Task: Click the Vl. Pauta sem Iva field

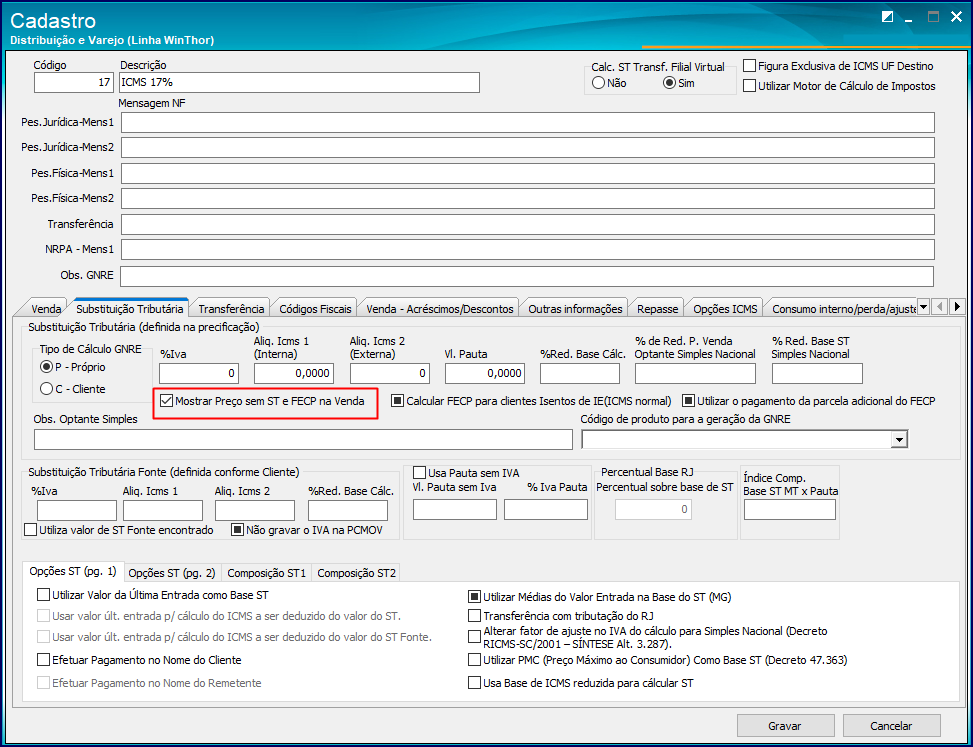Action: click(455, 509)
